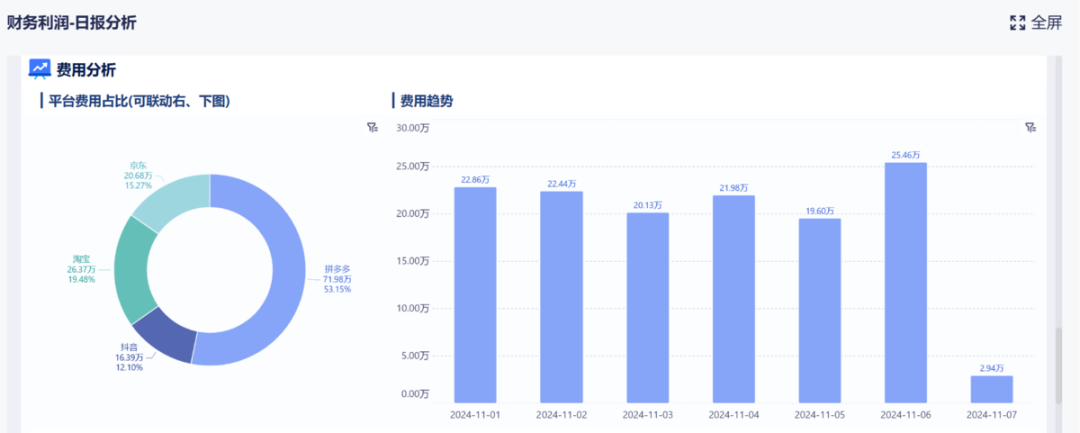Click the small 2.94万 bar
This screenshot has width=1080, height=433.
pyautogui.click(x=992, y=389)
